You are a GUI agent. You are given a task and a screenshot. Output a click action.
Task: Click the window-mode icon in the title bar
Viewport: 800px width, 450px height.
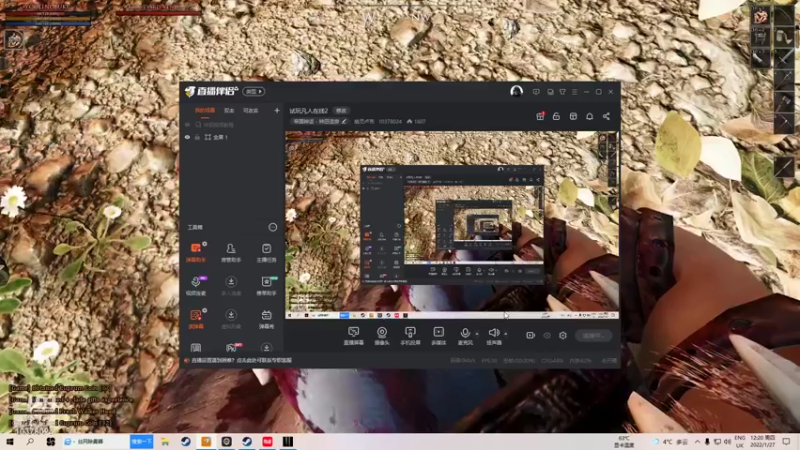(550, 92)
